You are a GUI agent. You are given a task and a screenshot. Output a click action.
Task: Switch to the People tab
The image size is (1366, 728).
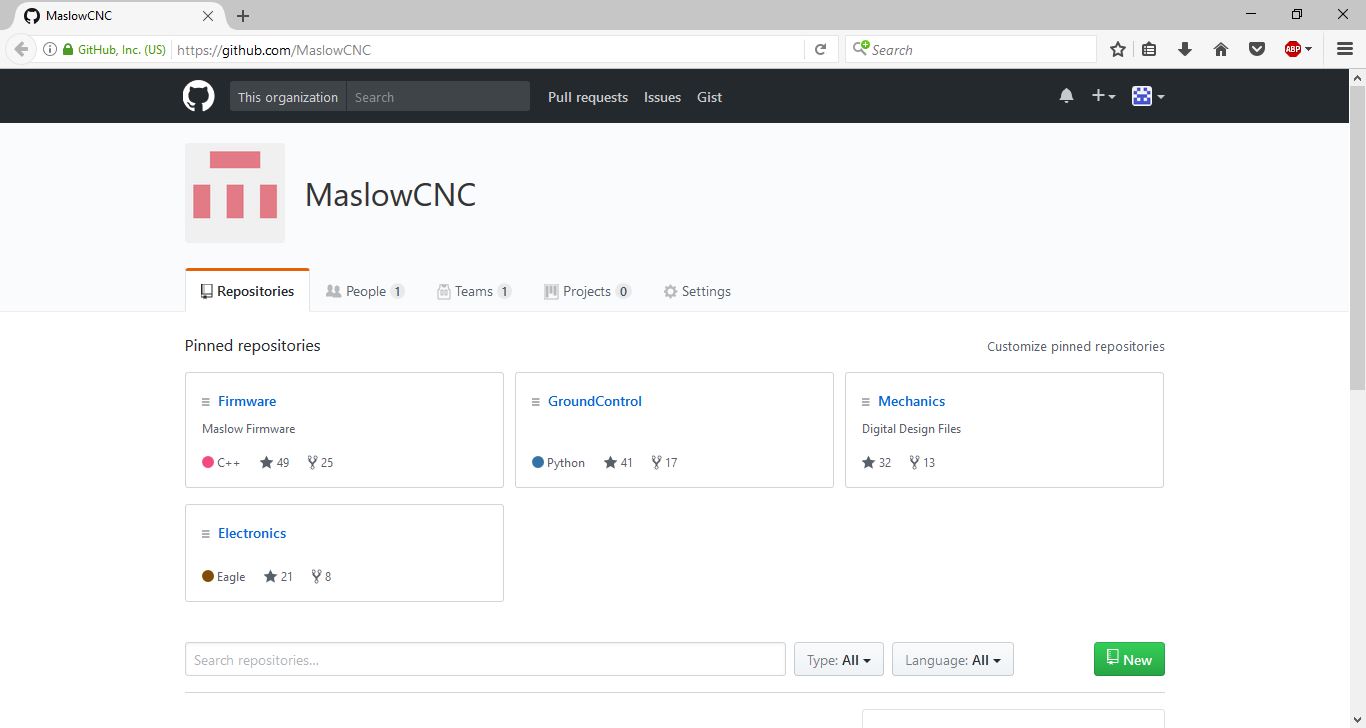365,291
